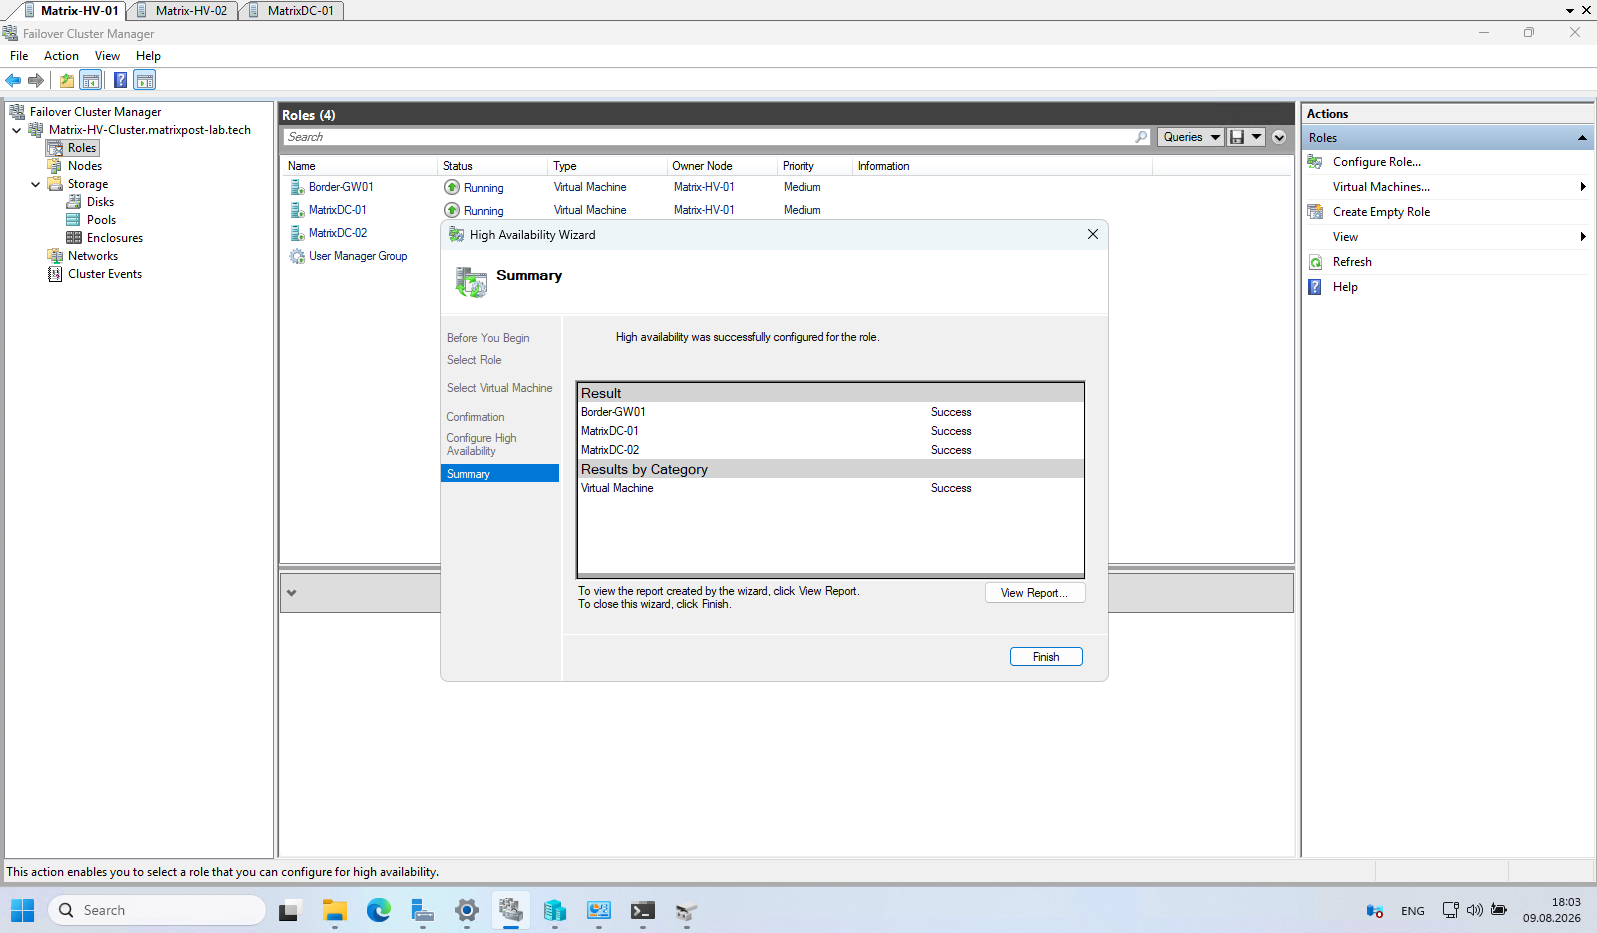
Task: Open the Queries dropdown
Action: pos(1190,137)
